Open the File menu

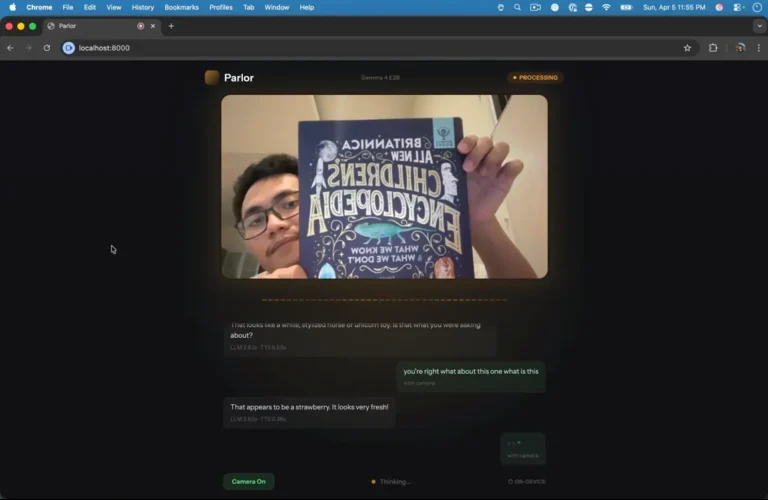pos(68,7)
